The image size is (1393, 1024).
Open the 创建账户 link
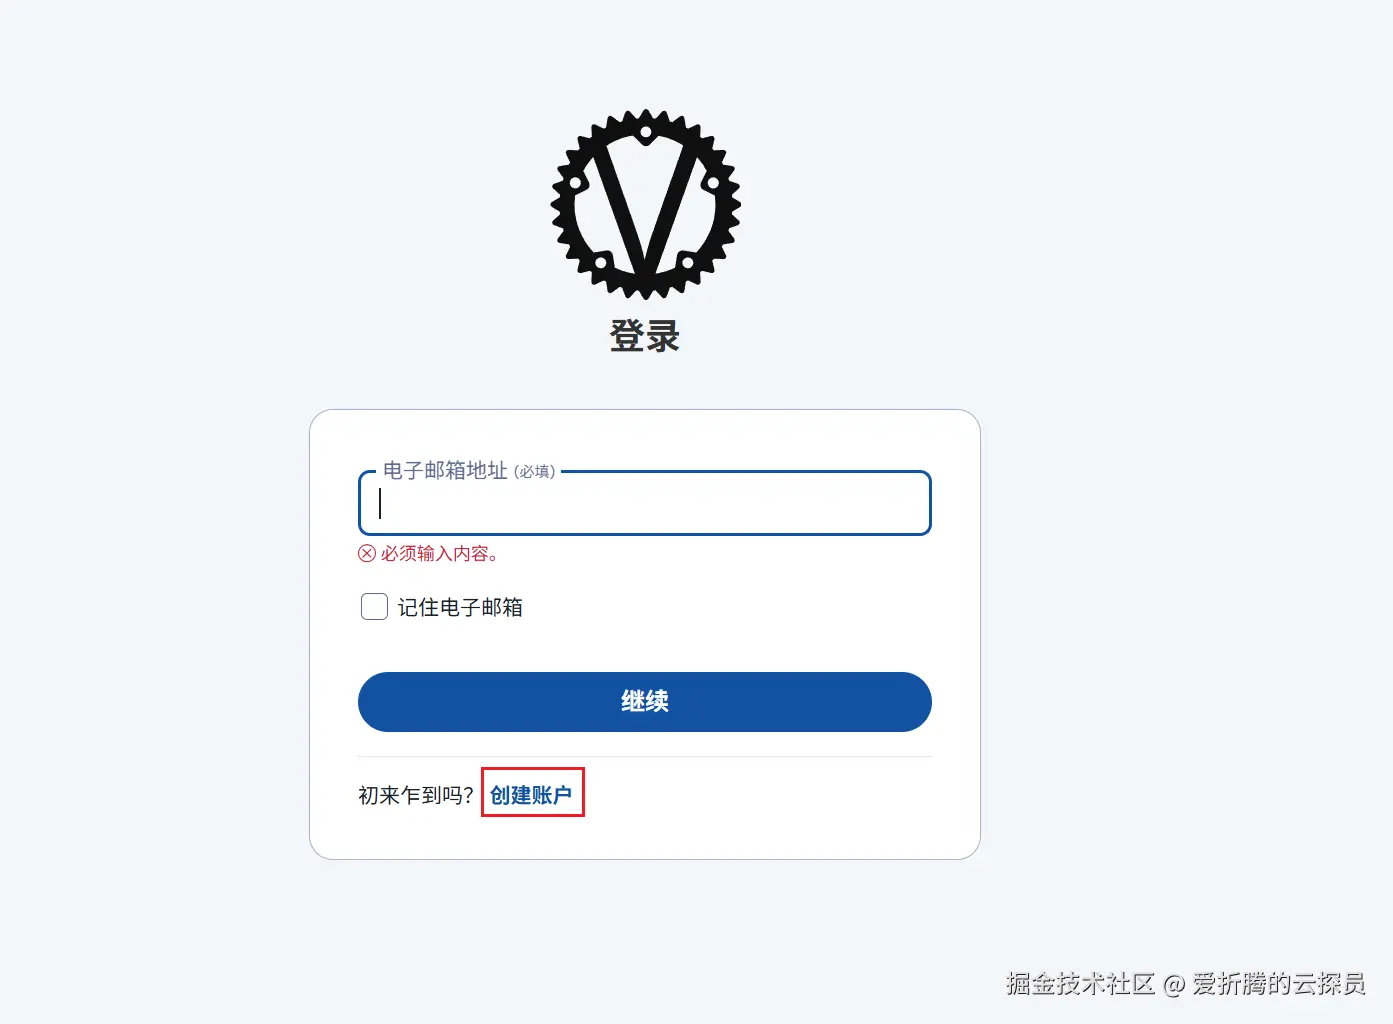point(531,795)
